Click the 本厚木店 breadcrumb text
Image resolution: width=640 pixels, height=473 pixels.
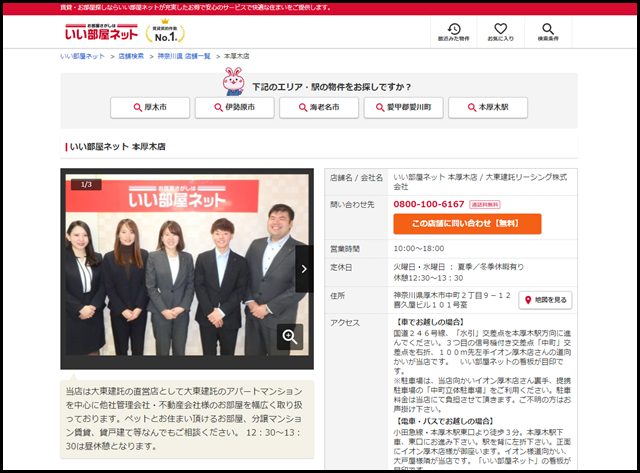pos(237,56)
